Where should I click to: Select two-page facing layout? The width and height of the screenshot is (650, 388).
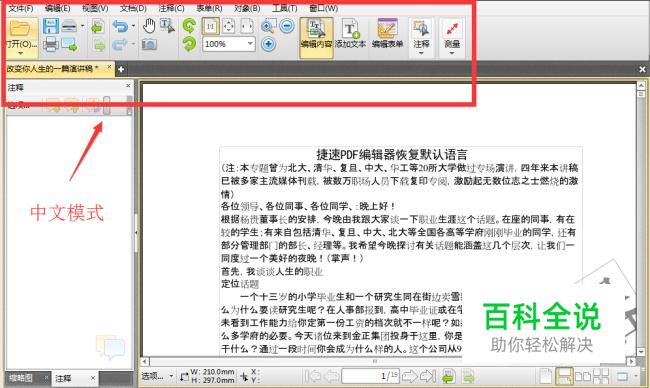click(x=583, y=376)
